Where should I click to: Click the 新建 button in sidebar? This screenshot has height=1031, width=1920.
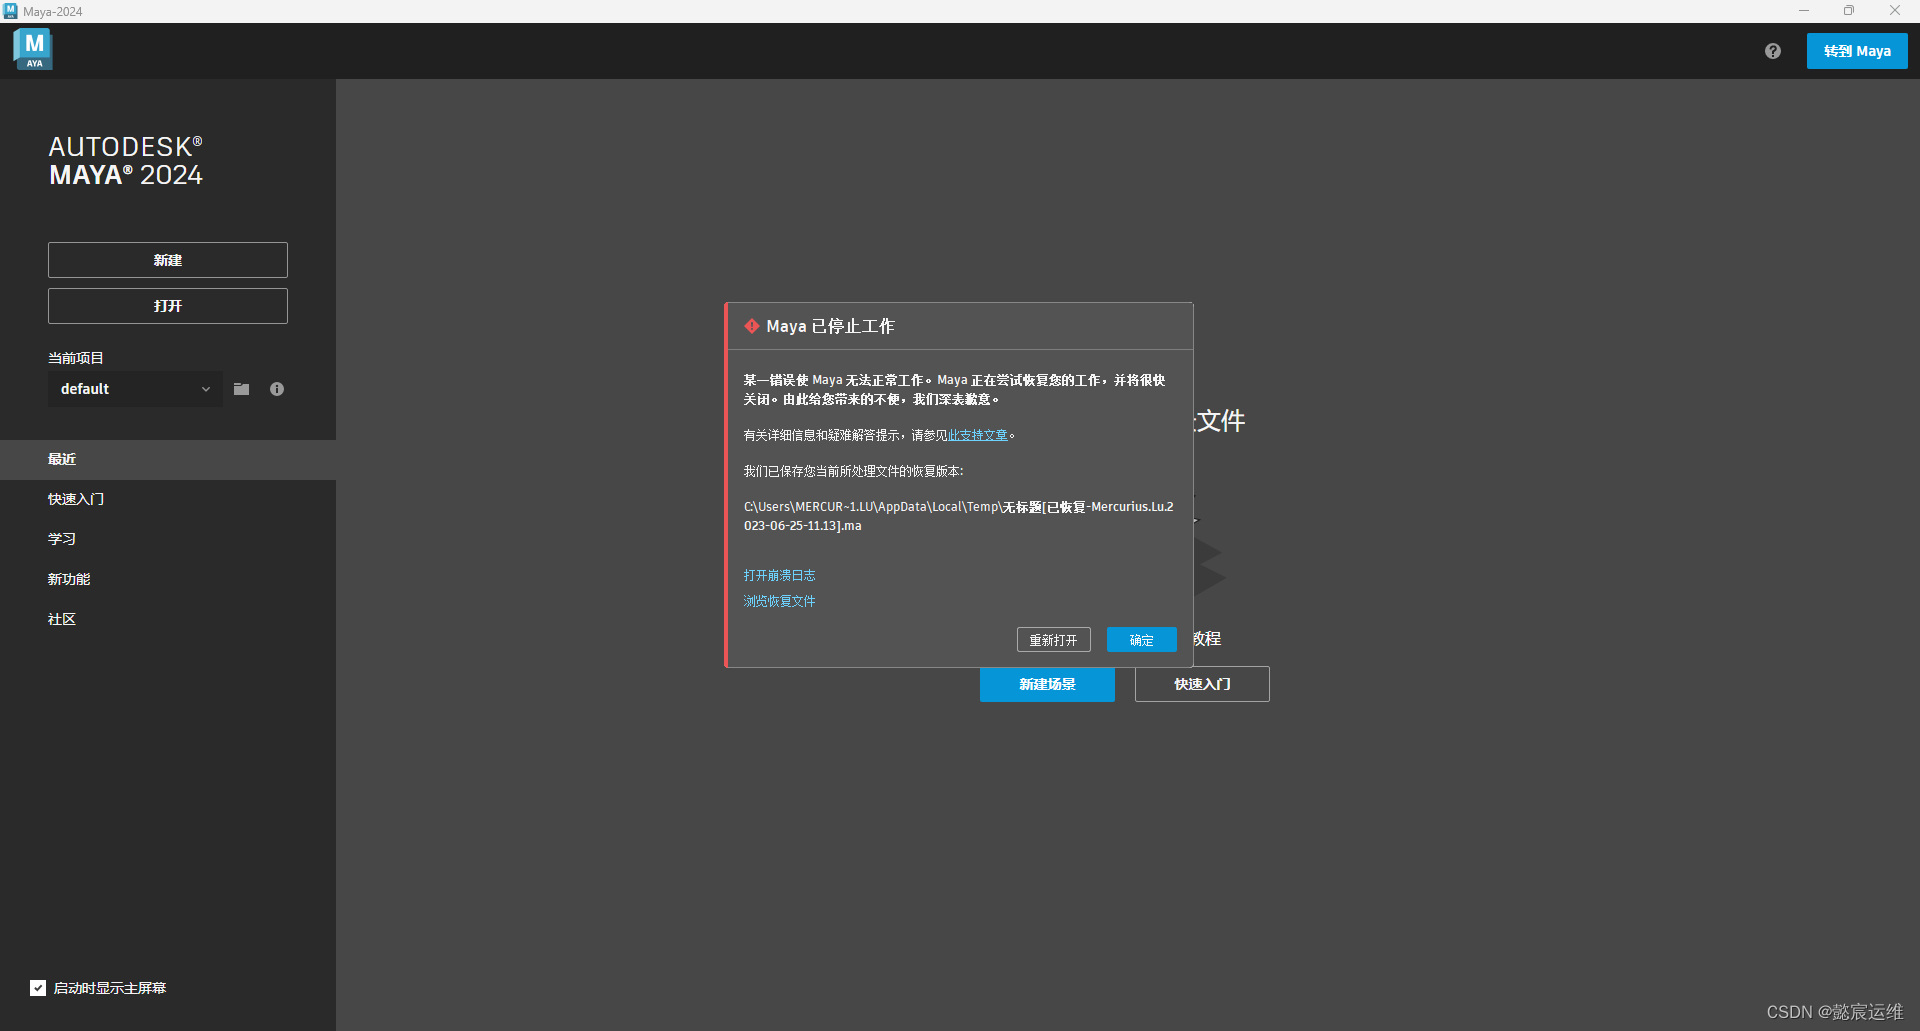(x=168, y=260)
